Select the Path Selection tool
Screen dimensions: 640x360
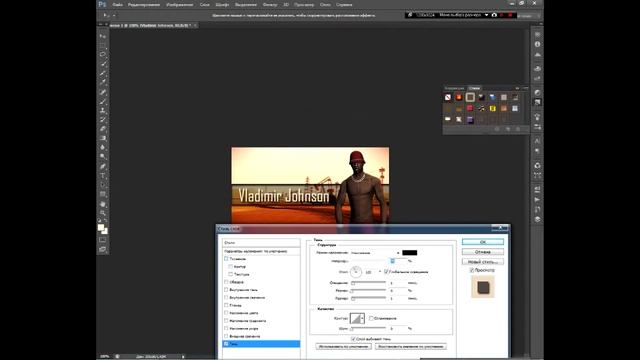tap(102, 185)
